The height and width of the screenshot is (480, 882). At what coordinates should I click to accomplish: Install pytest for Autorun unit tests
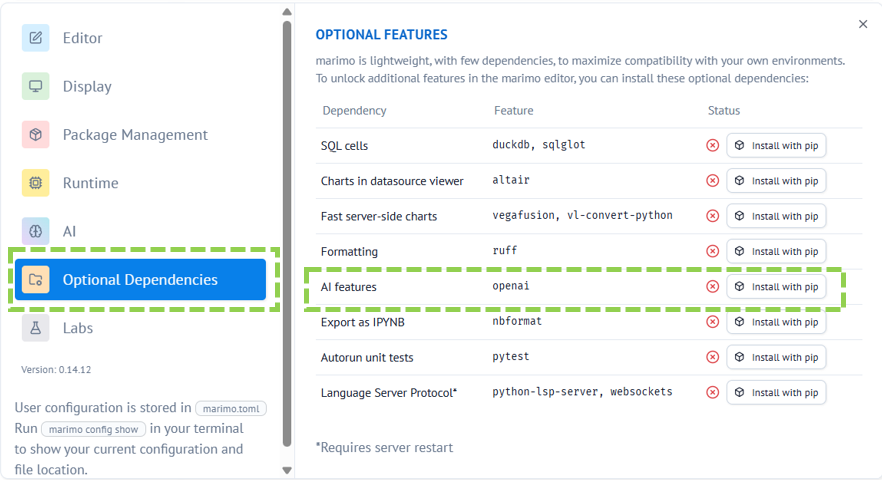coord(776,357)
